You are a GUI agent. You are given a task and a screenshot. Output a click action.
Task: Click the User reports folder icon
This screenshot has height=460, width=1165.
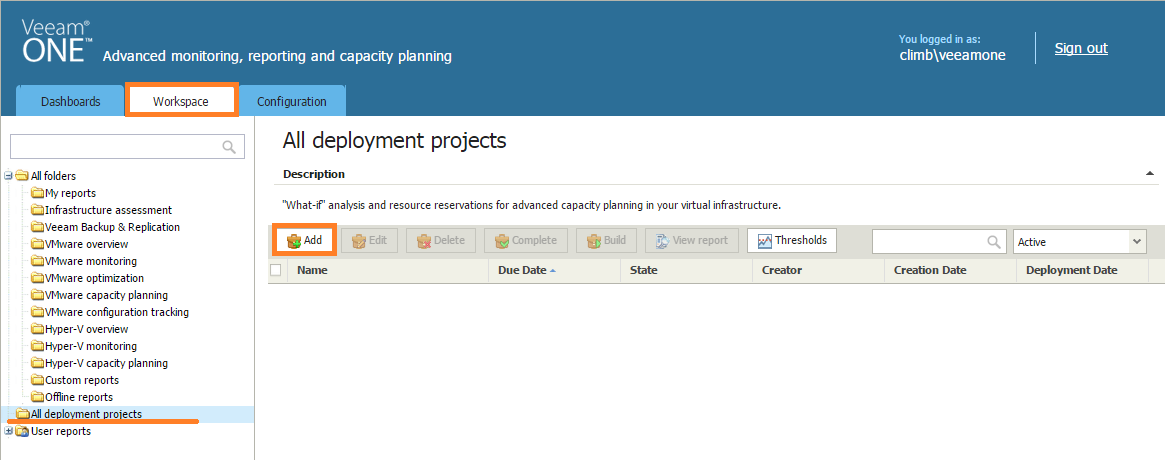pyautogui.click(x=23, y=432)
